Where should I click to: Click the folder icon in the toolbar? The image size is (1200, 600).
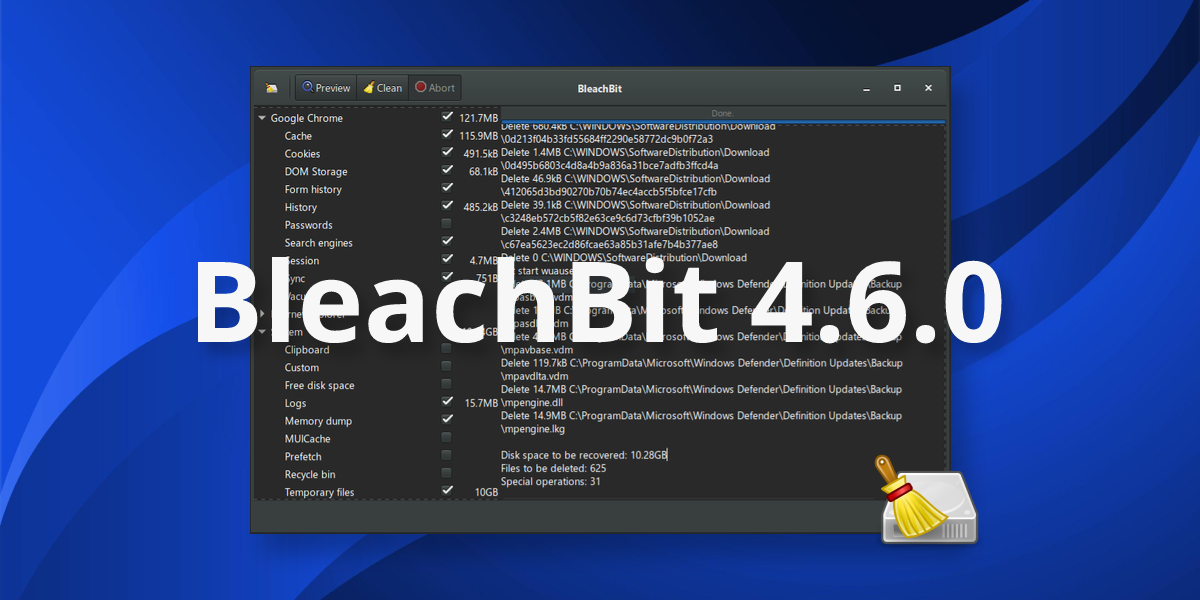coord(272,88)
